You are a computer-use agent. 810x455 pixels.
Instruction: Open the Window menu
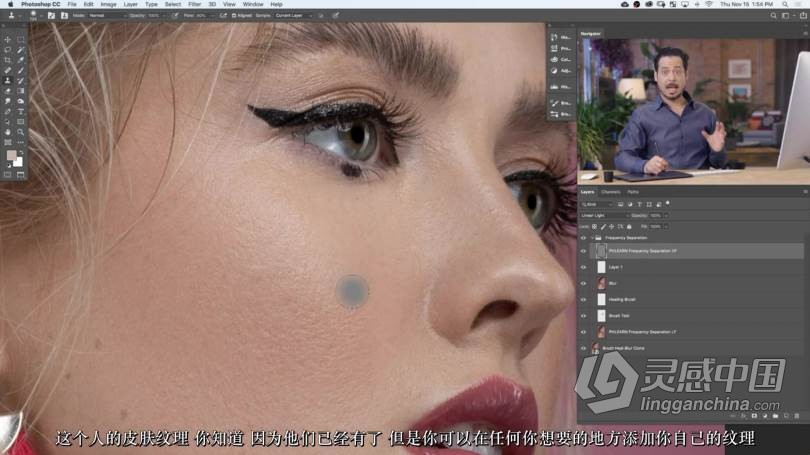253,4
